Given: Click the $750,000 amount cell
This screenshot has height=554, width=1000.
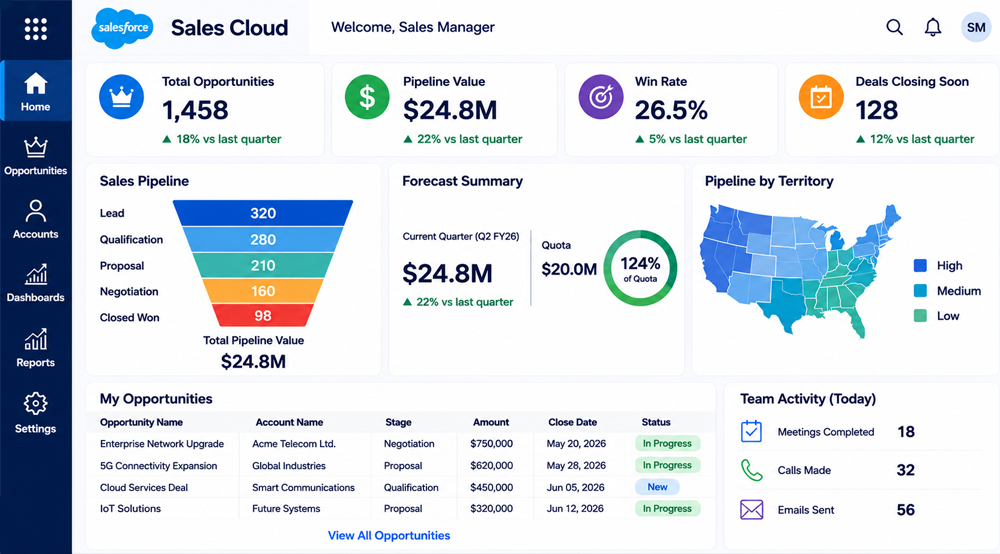Looking at the screenshot, I should 491,444.
